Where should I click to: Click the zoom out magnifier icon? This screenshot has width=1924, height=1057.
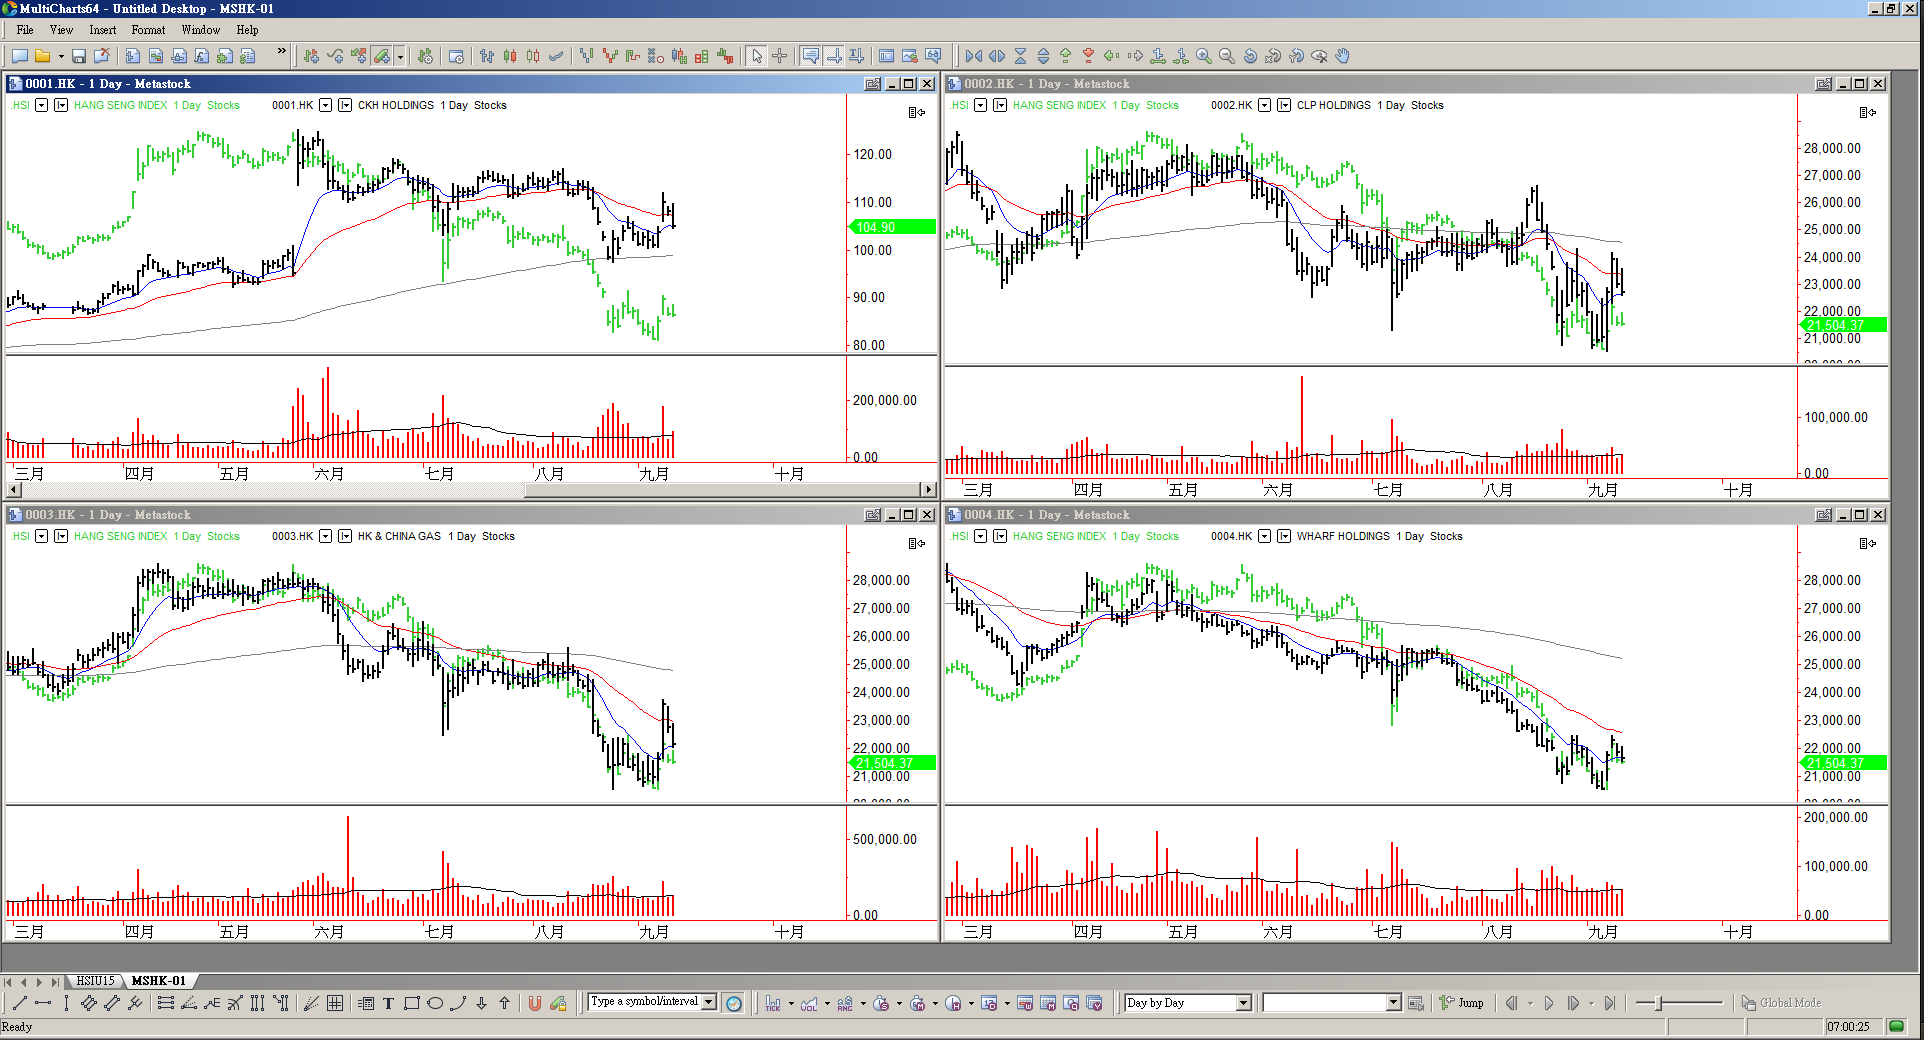tap(1227, 56)
